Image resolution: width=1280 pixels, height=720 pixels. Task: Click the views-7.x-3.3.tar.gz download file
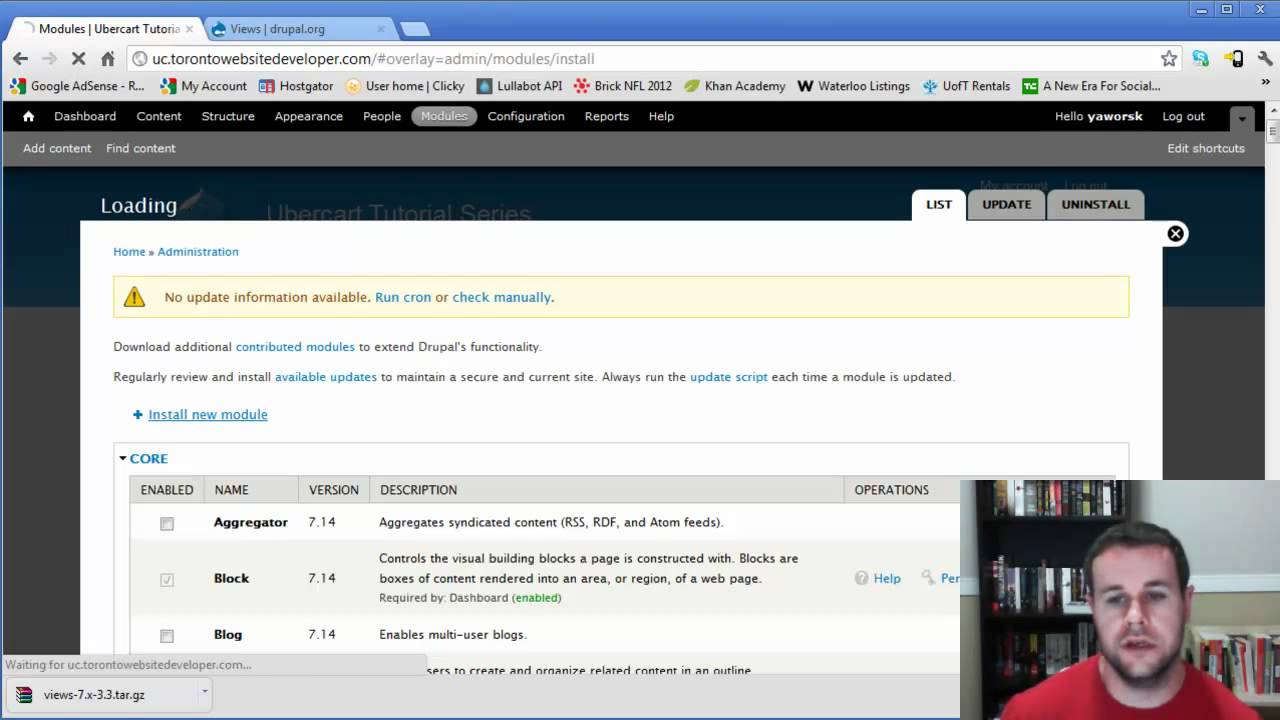(x=94, y=695)
